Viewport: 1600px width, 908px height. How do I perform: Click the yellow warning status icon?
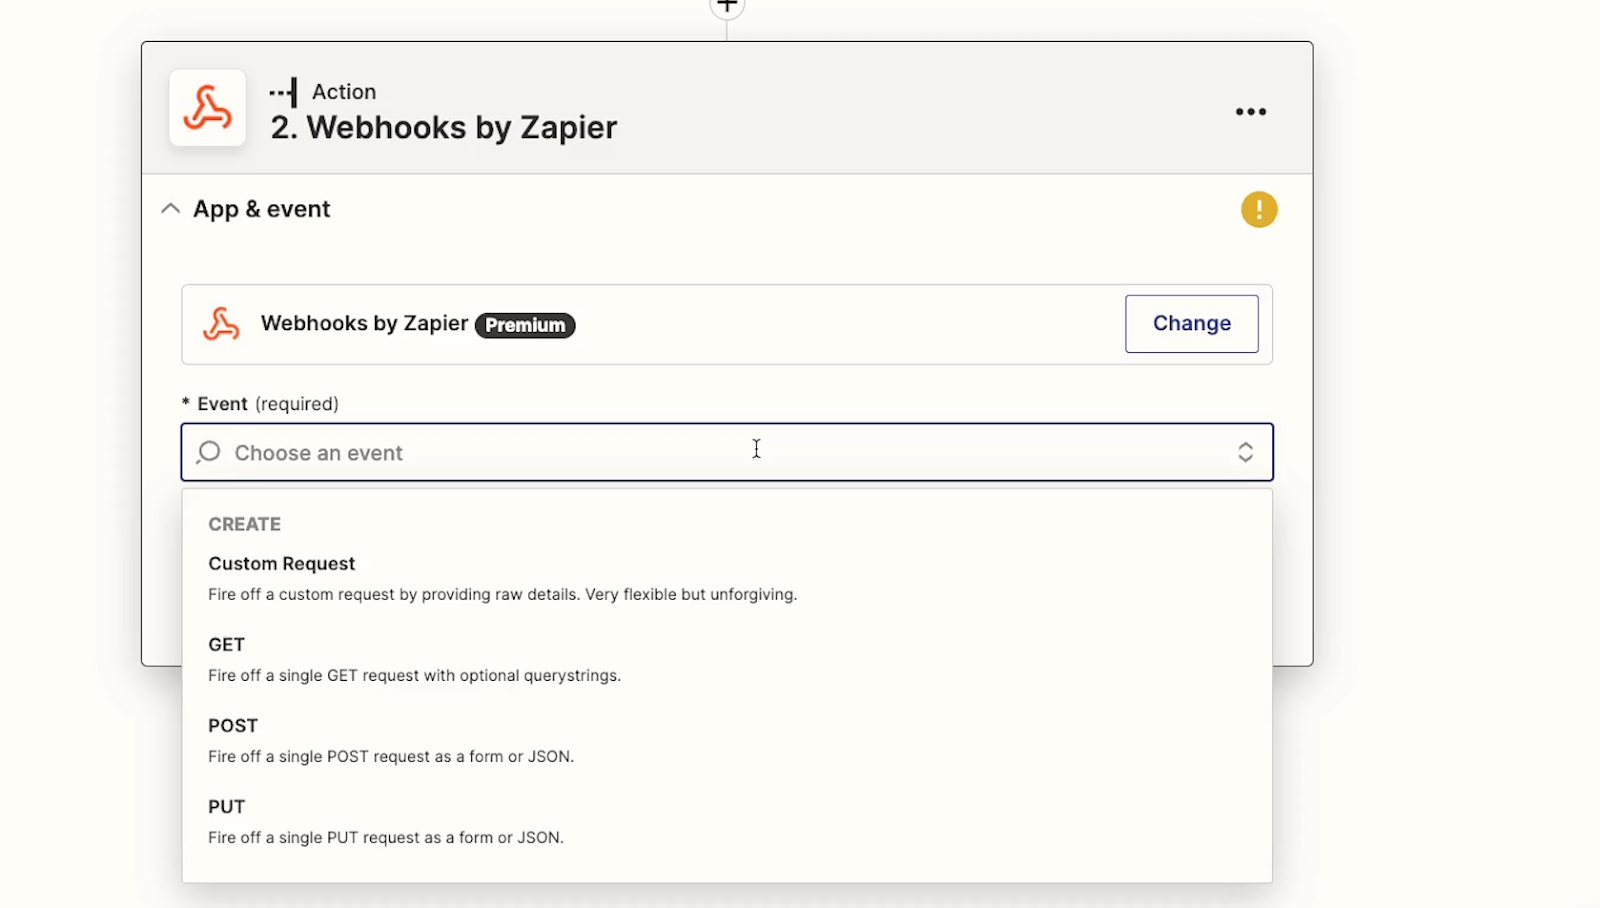[x=1259, y=210]
